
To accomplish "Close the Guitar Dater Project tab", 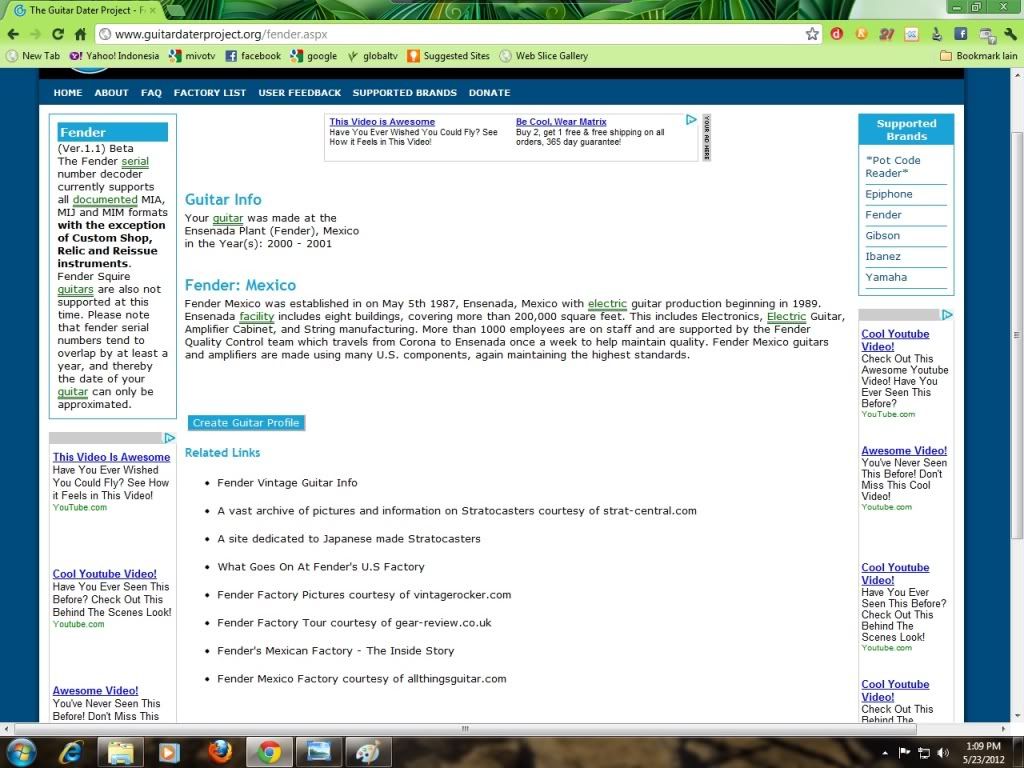I will (152, 10).
